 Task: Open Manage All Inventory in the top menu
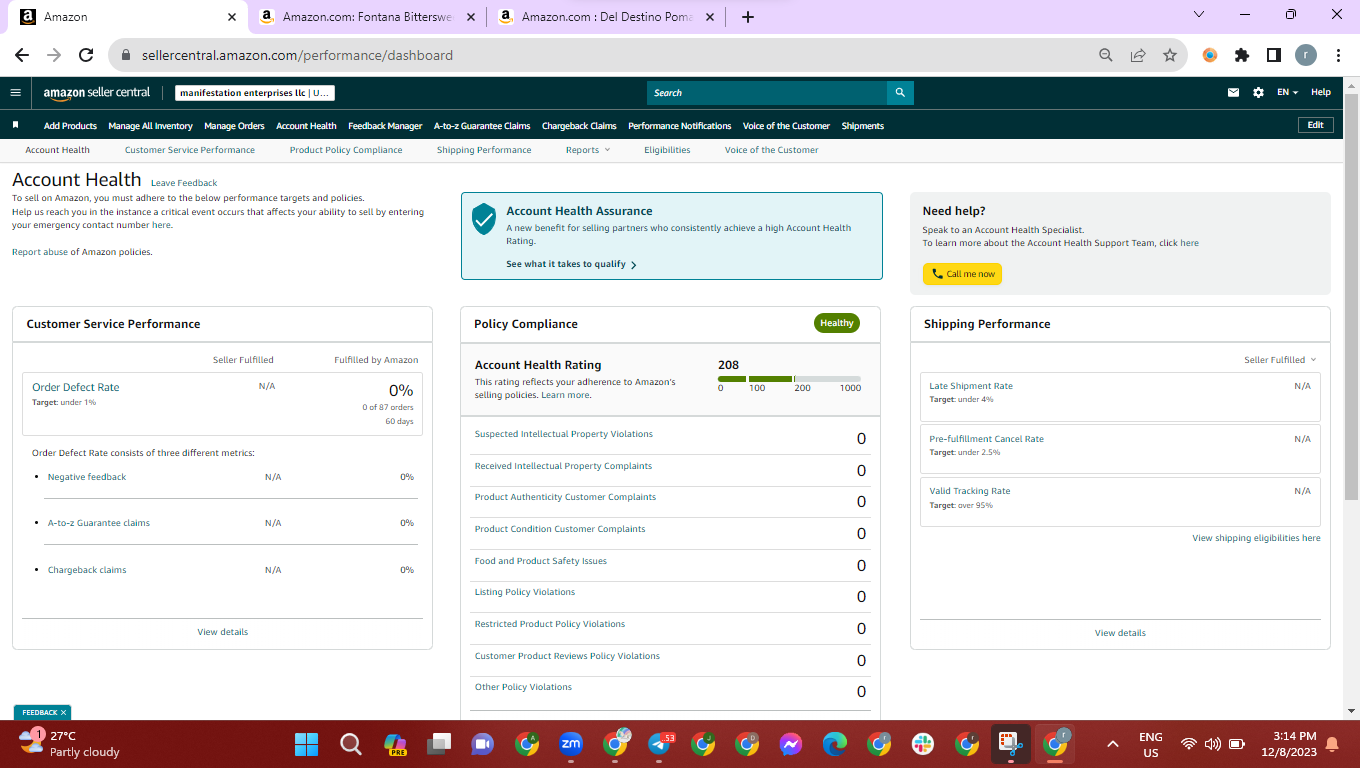pyautogui.click(x=150, y=126)
